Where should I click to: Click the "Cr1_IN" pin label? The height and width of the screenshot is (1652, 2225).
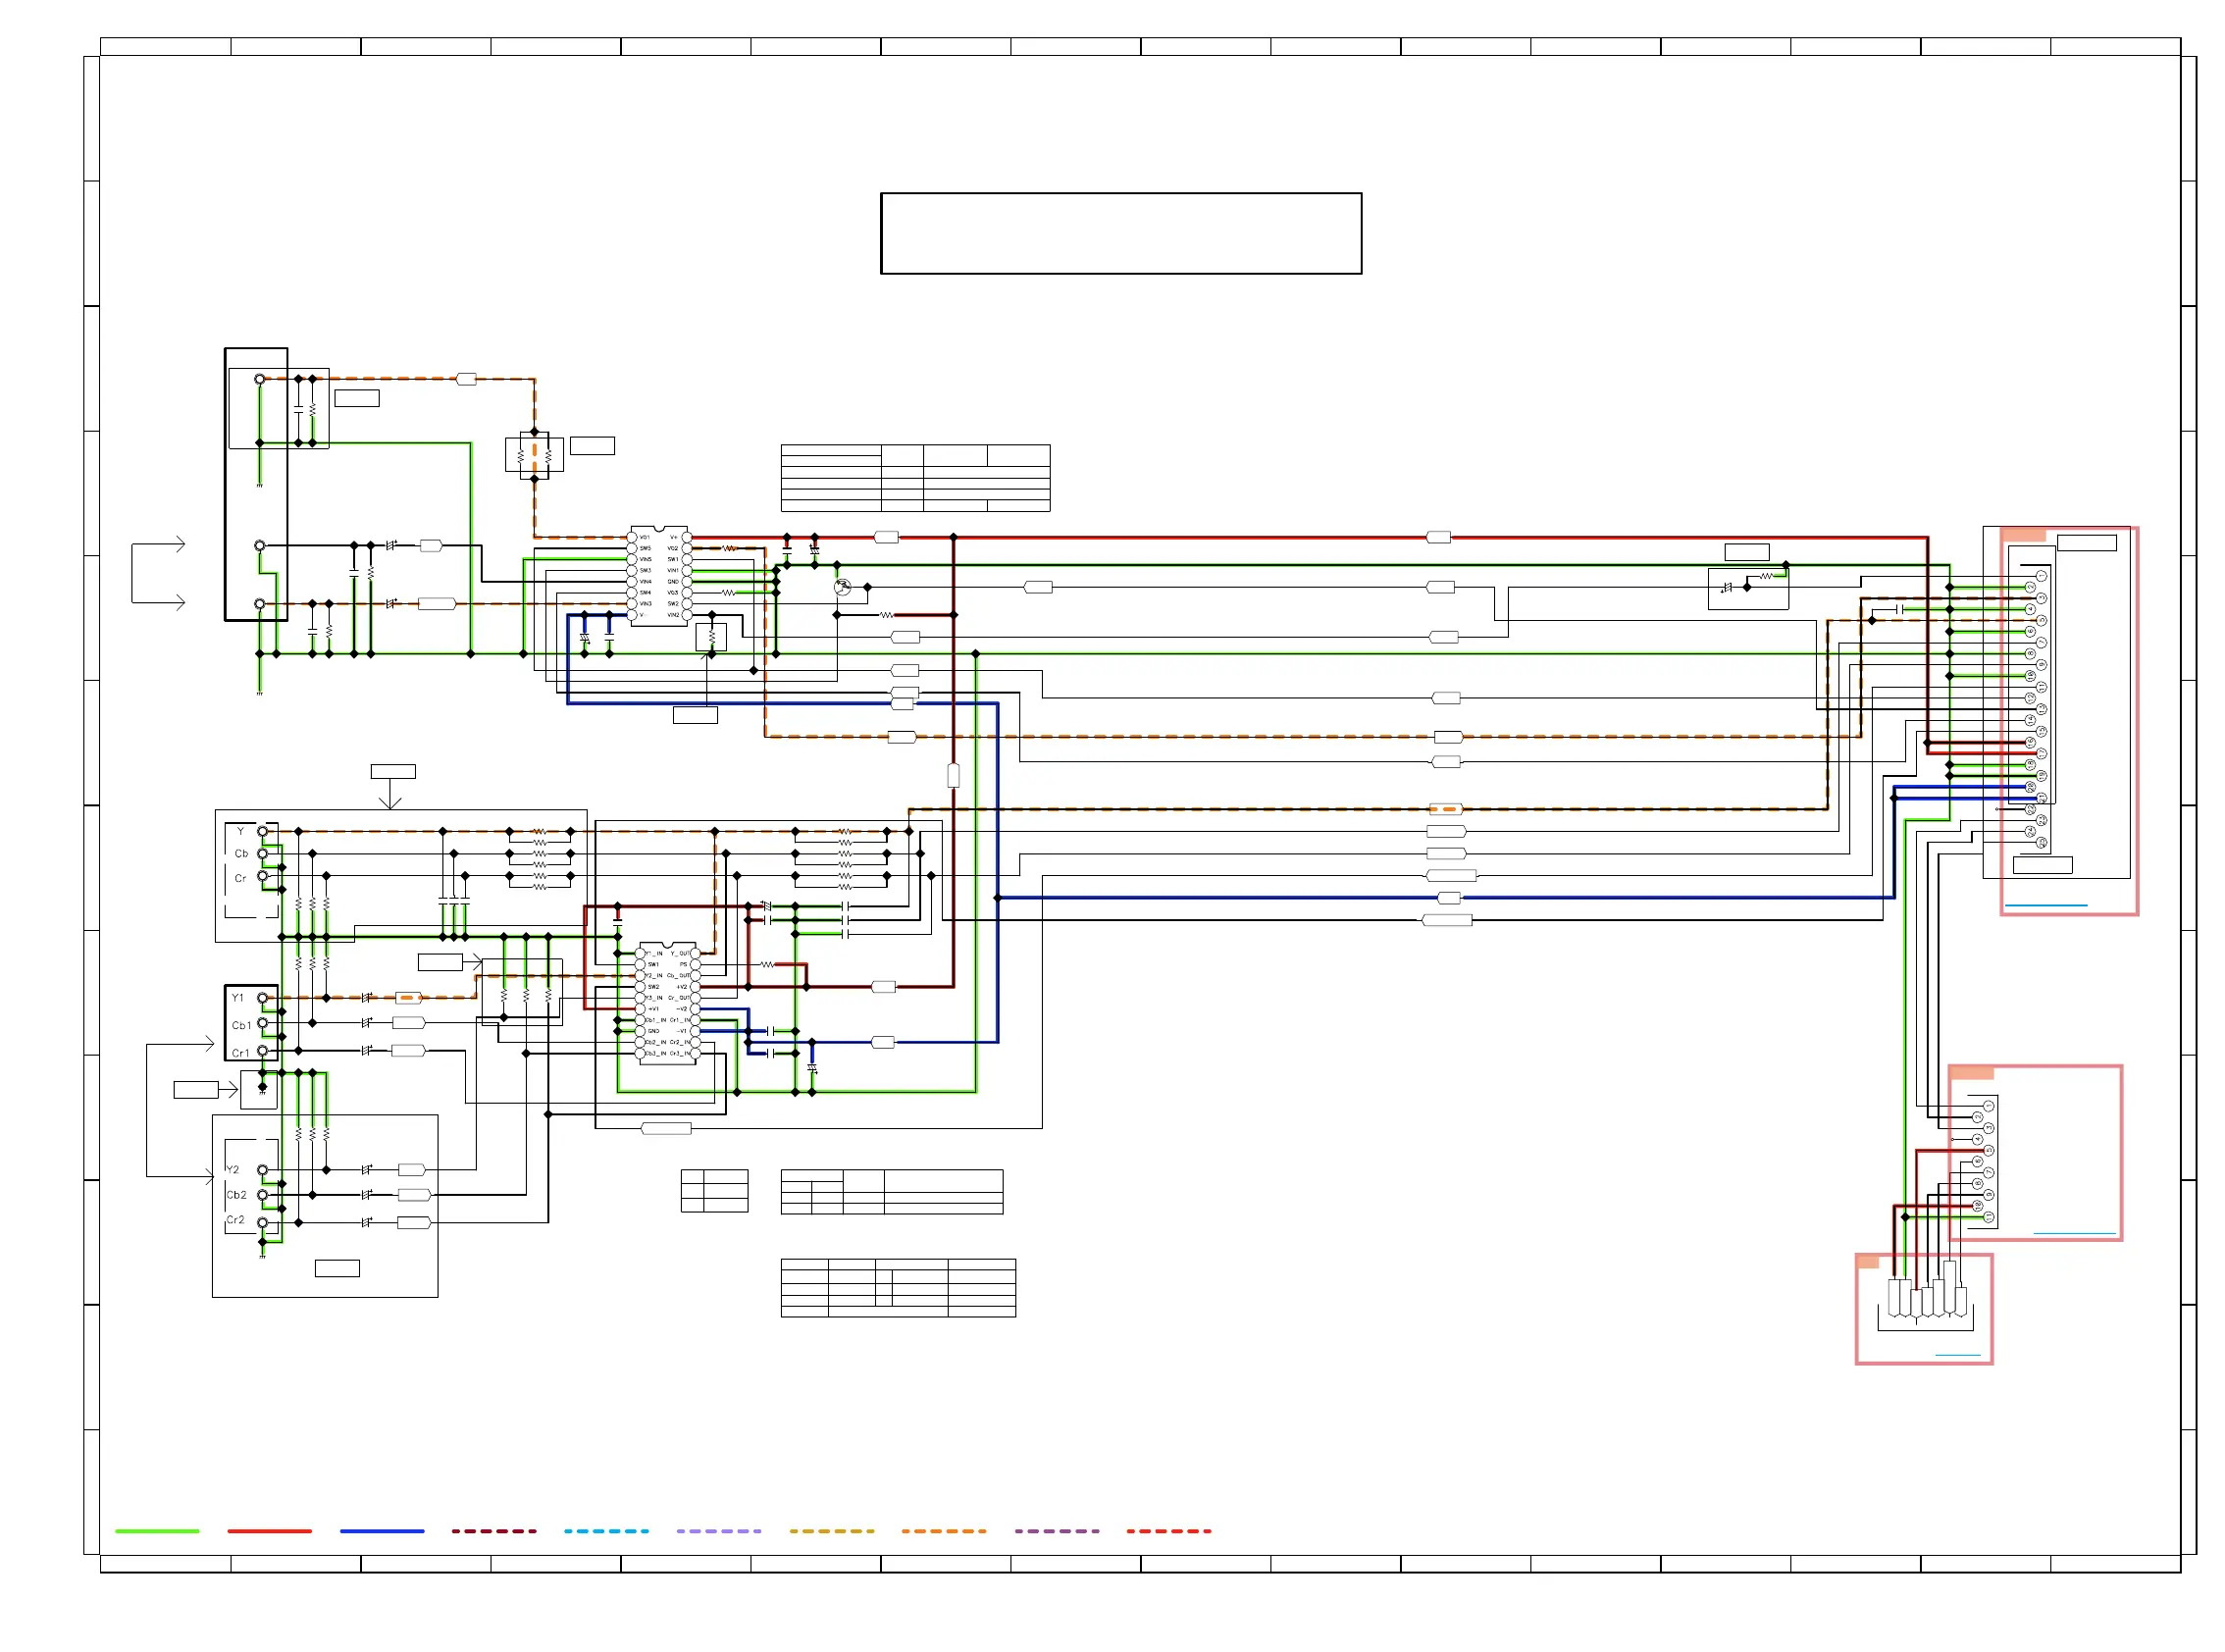(x=681, y=1020)
